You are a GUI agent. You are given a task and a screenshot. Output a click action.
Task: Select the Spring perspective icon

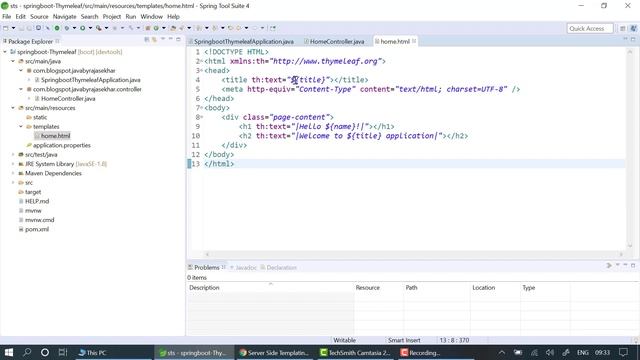tap(633, 29)
